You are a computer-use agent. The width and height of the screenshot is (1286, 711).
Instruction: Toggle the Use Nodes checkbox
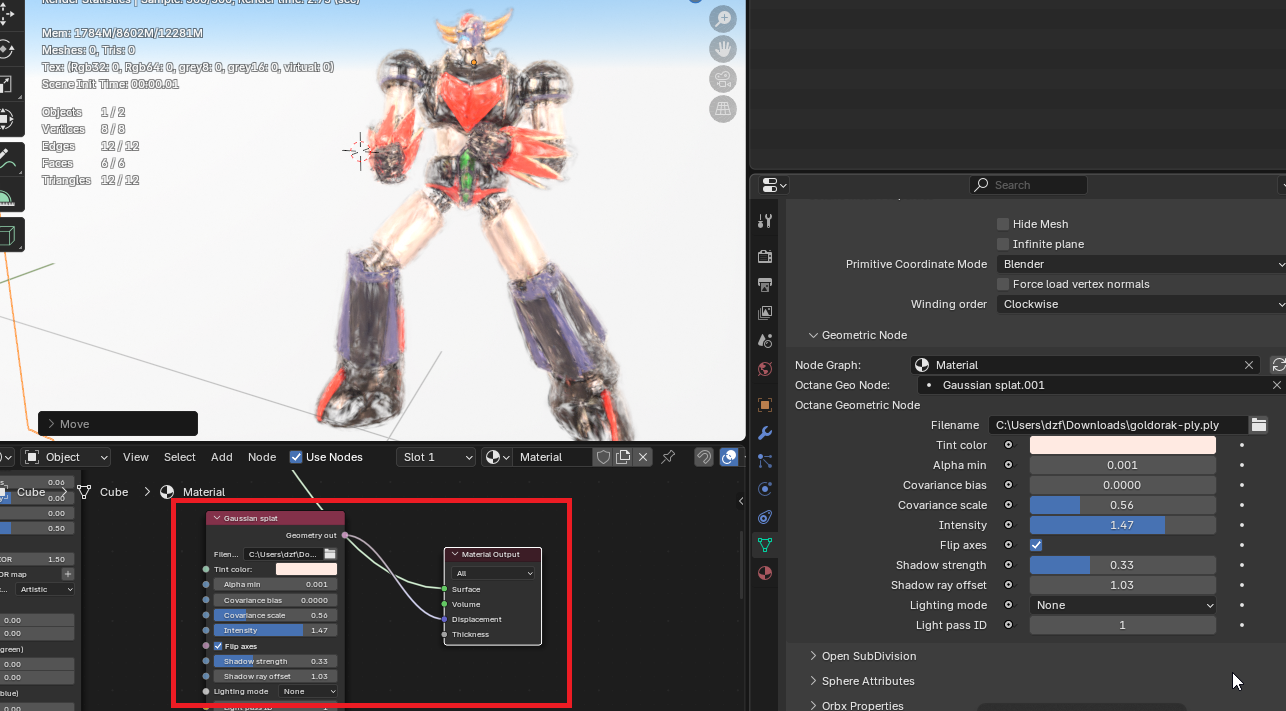[x=296, y=457]
